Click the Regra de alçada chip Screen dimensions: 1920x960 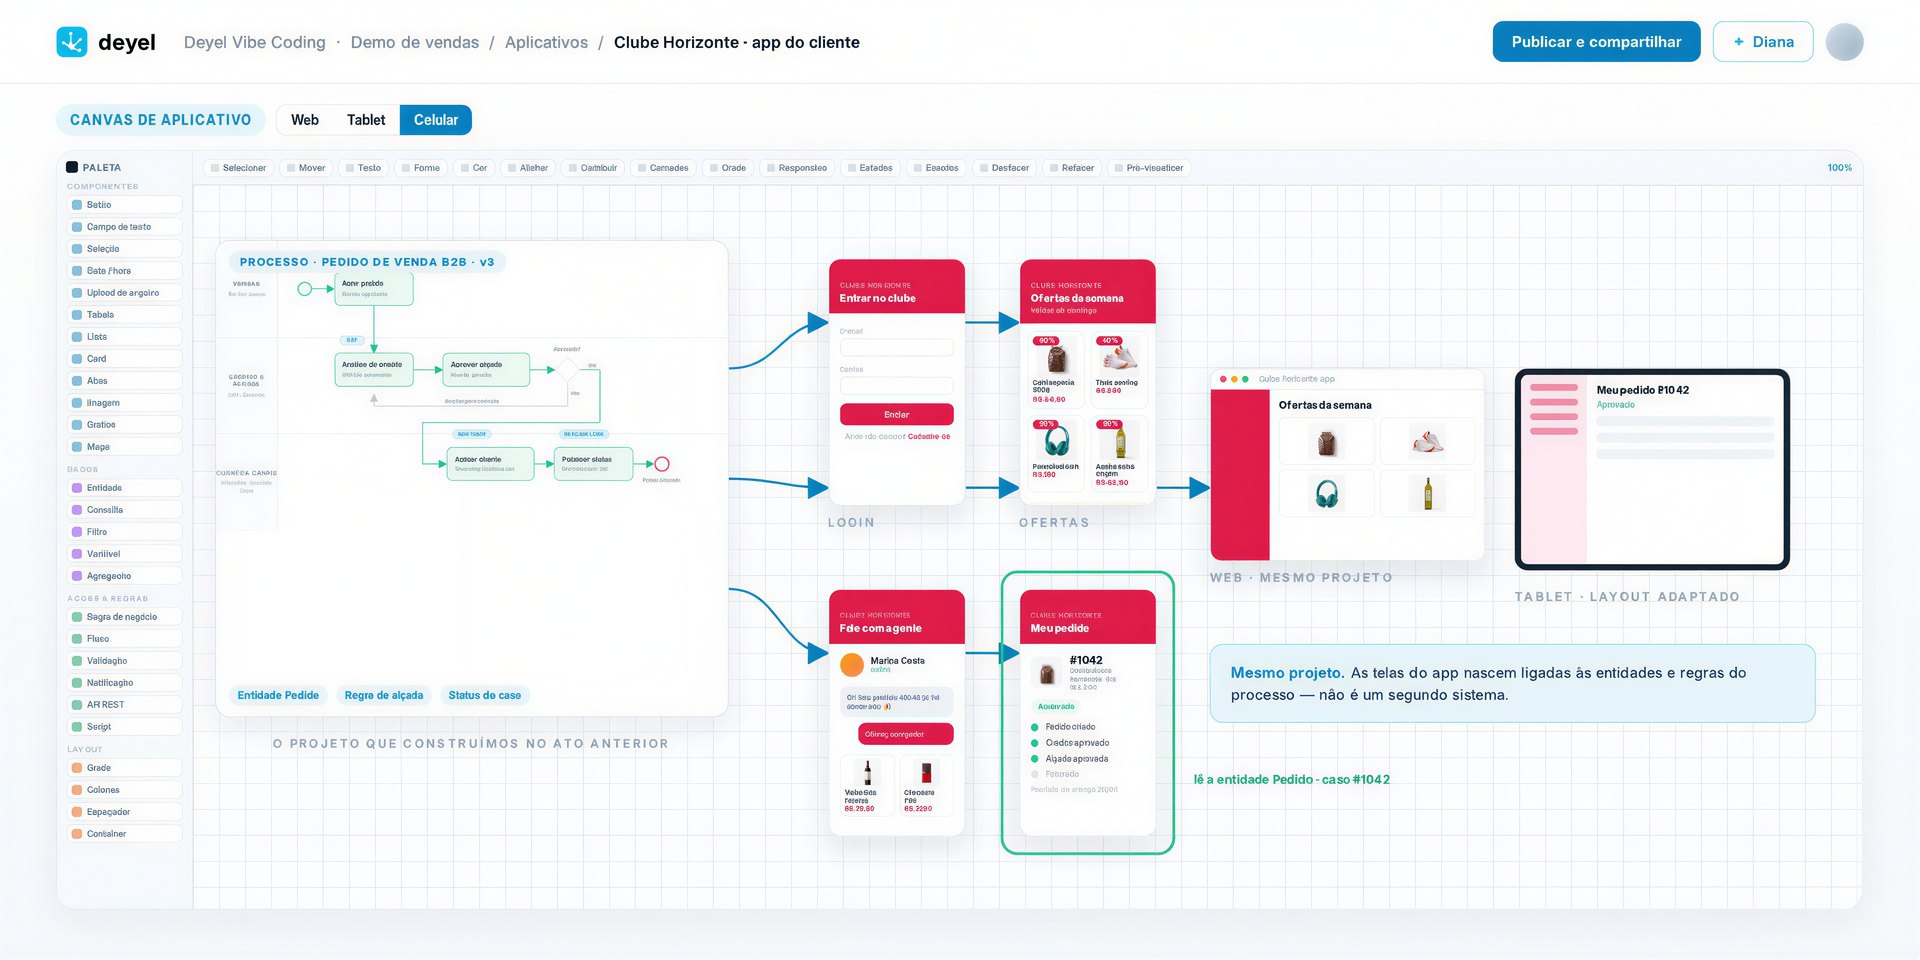384,695
